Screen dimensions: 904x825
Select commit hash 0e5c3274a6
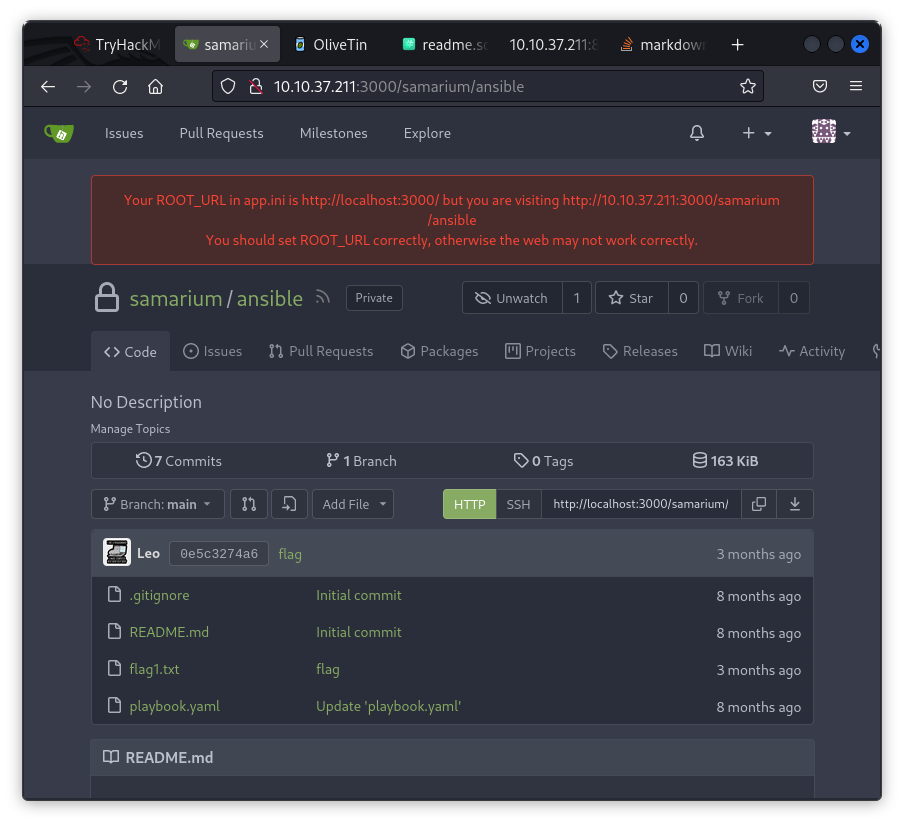point(218,552)
